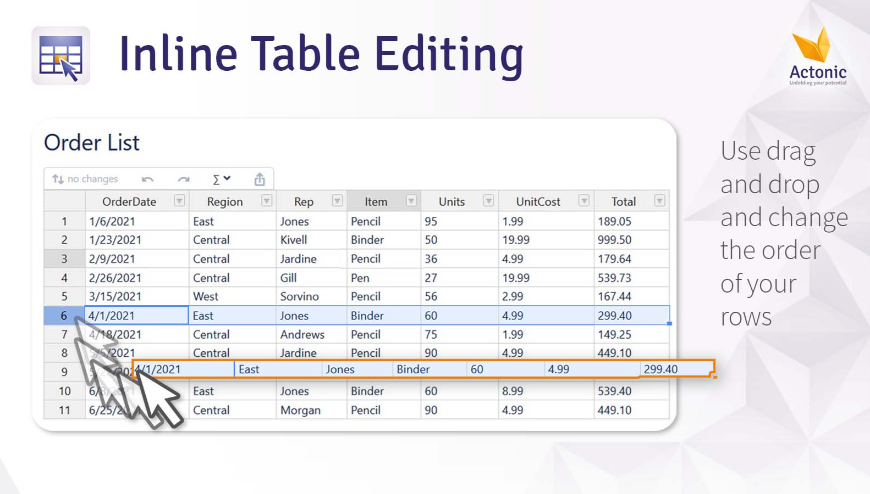Click the UnitCost cell showing 2.99
870x494 pixels.
click(546, 297)
